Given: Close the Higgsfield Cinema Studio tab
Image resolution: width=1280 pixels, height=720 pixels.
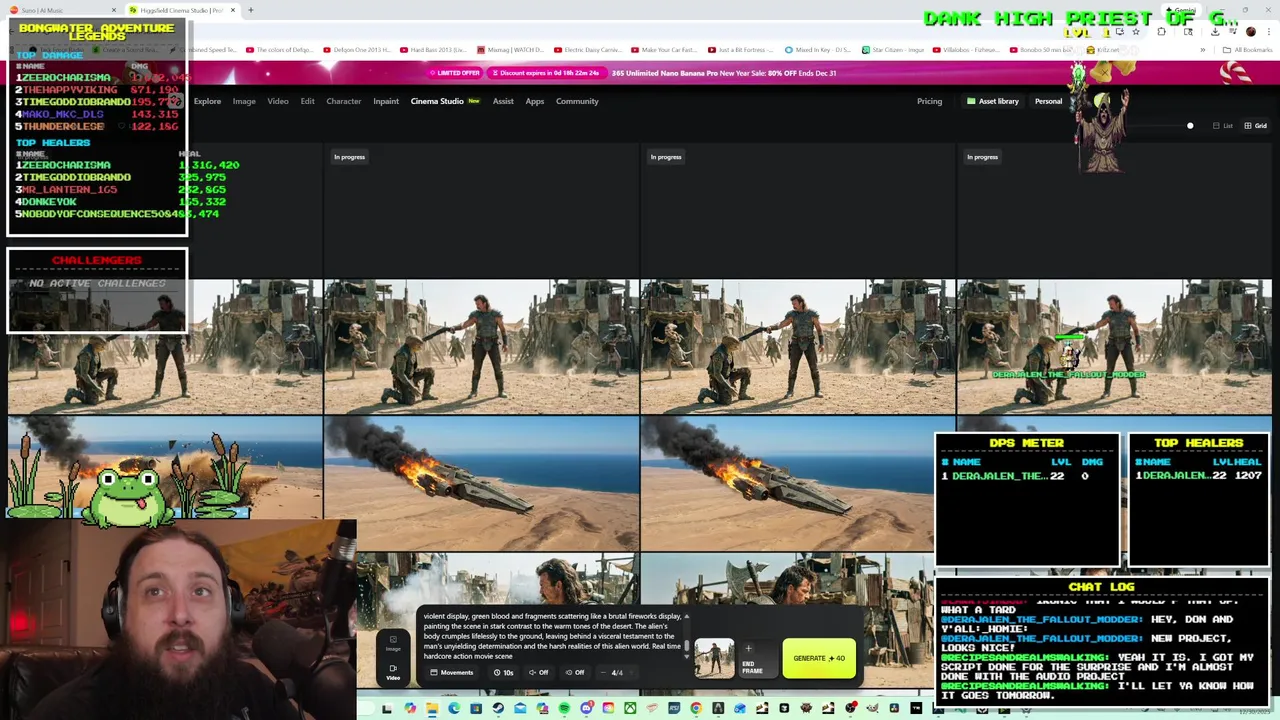Looking at the screenshot, I should point(233,10).
